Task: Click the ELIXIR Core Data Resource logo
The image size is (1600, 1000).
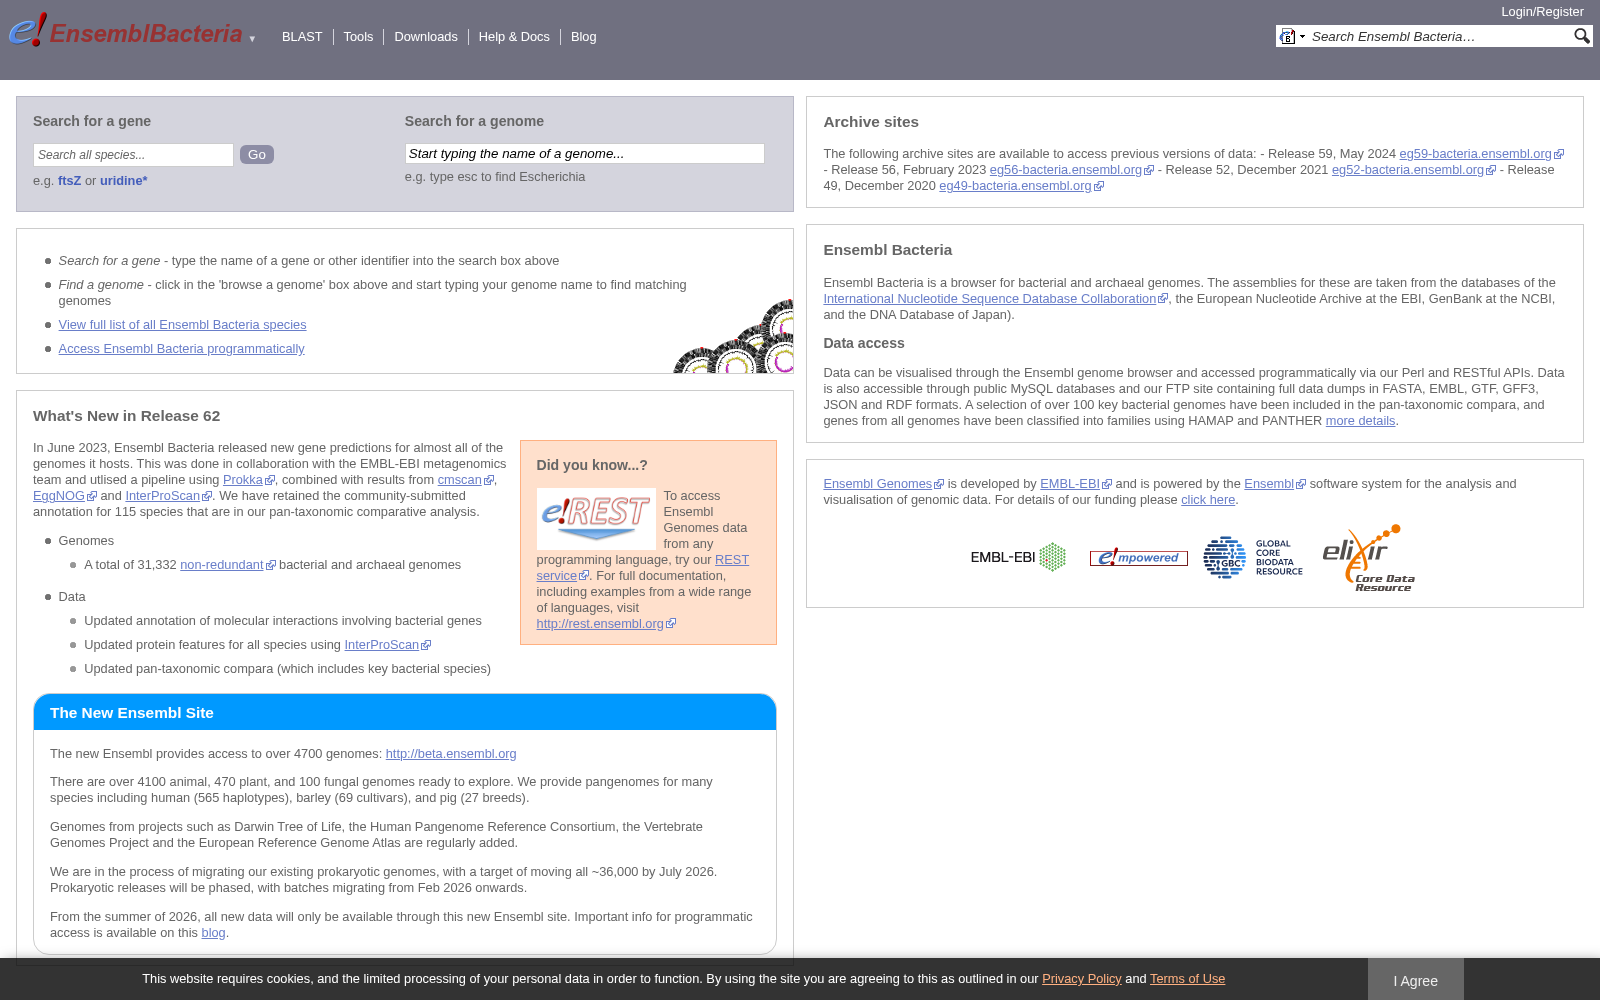Action: [x=1369, y=558]
